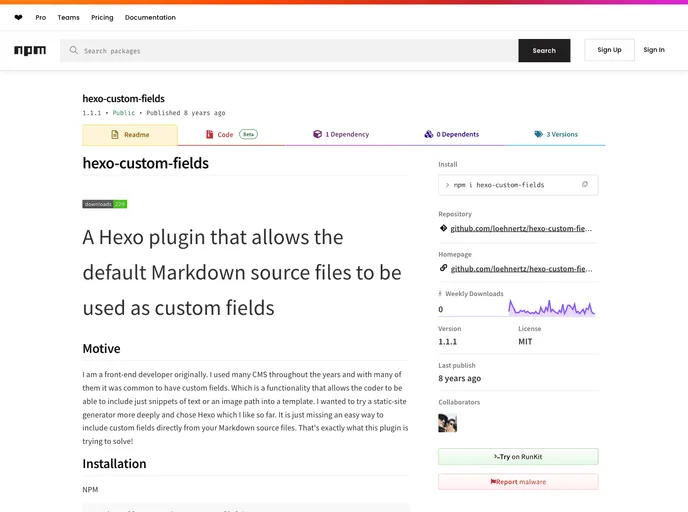Click the version value 1.1.1 in the sidebar
This screenshot has height=512, width=688.
click(448, 341)
